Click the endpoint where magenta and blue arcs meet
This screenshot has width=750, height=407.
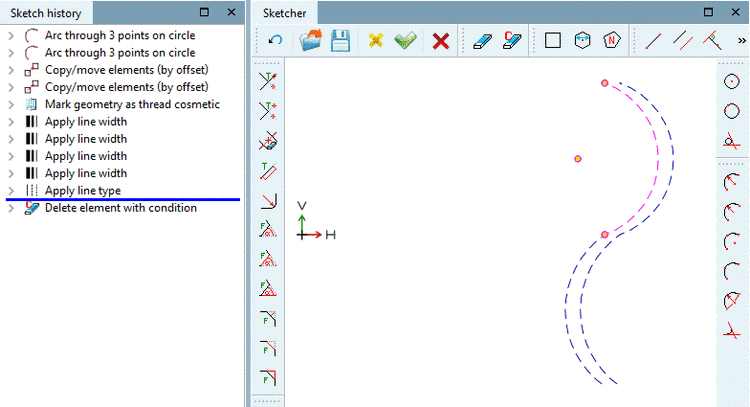click(605, 235)
